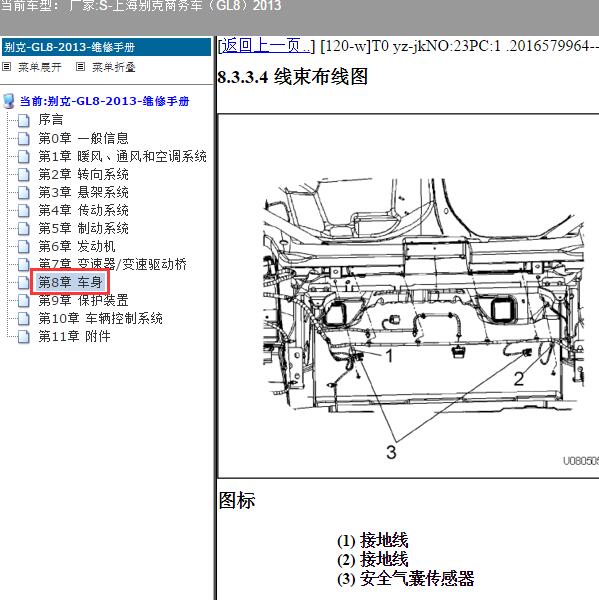Click the page icon beside 第6章 发动机
The height and width of the screenshot is (600, 599).
click(23, 246)
